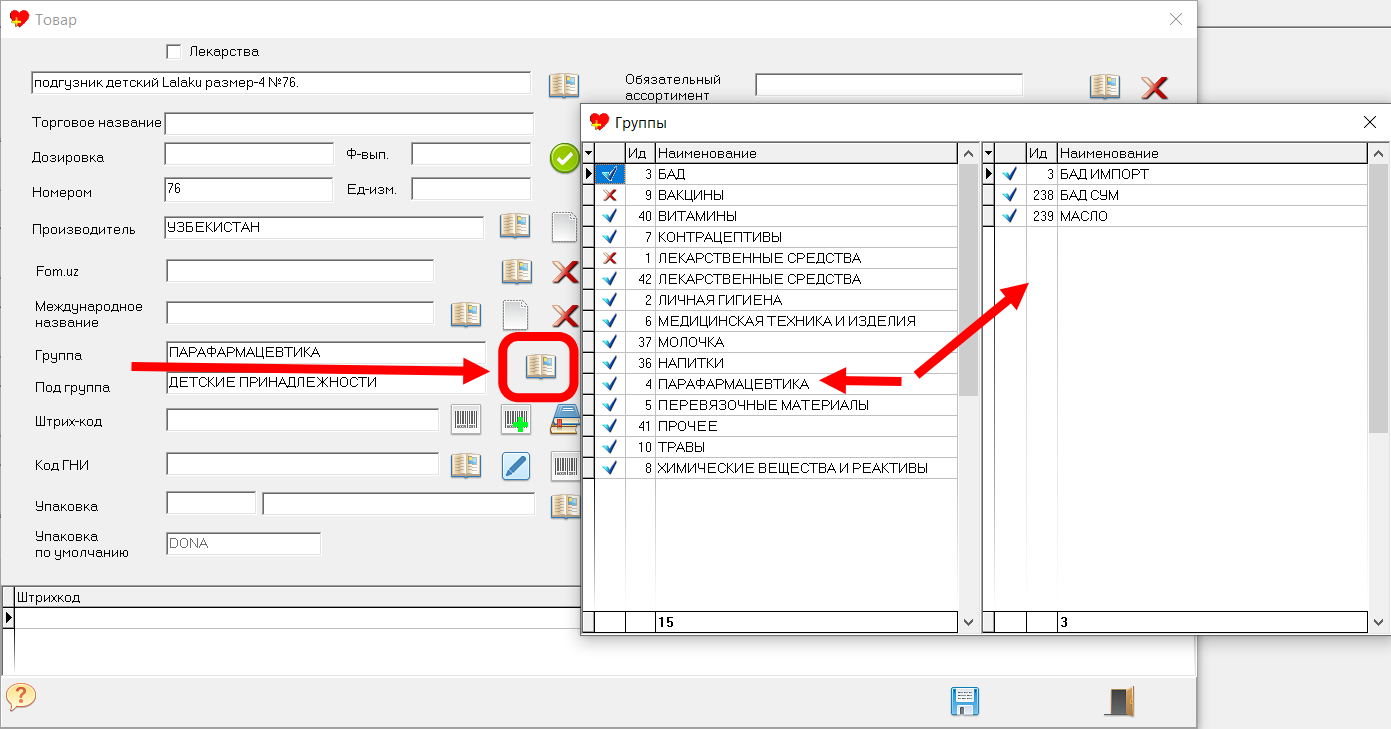1391x729 pixels.
Task: Close the Группы window
Action: pos(1370,122)
